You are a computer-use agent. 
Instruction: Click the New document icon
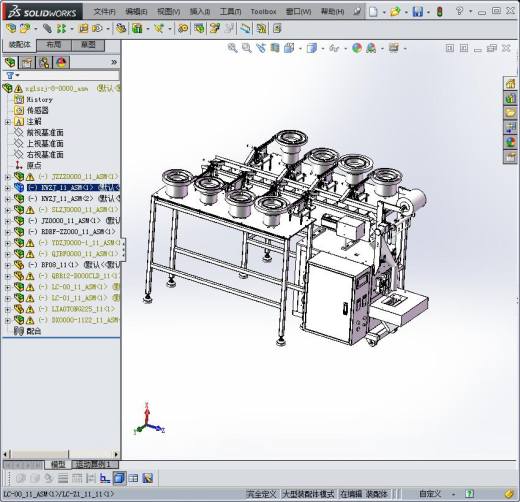point(373,12)
